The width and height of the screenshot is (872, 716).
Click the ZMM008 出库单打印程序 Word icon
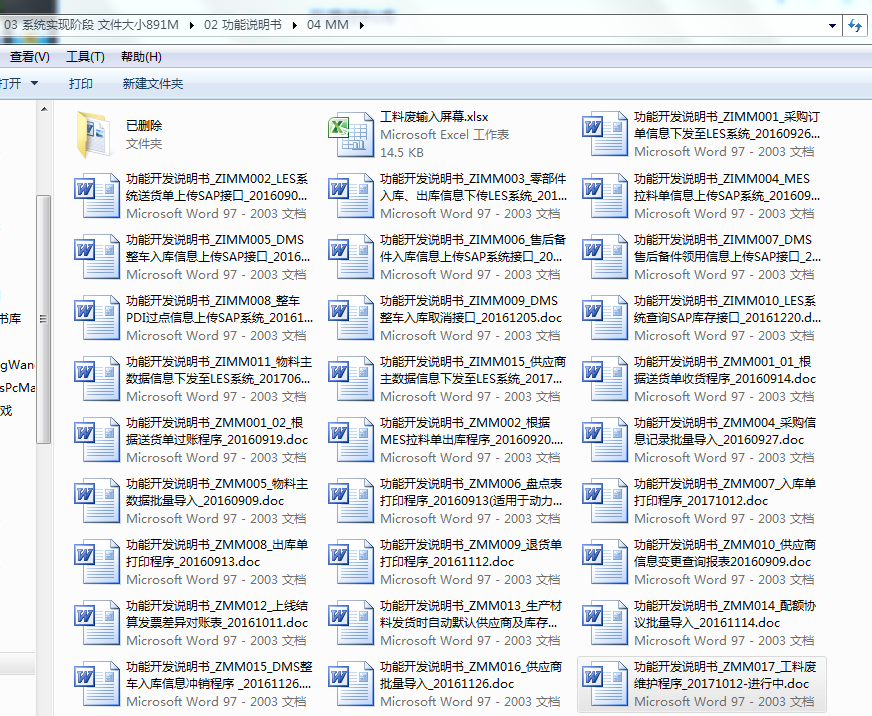point(97,562)
